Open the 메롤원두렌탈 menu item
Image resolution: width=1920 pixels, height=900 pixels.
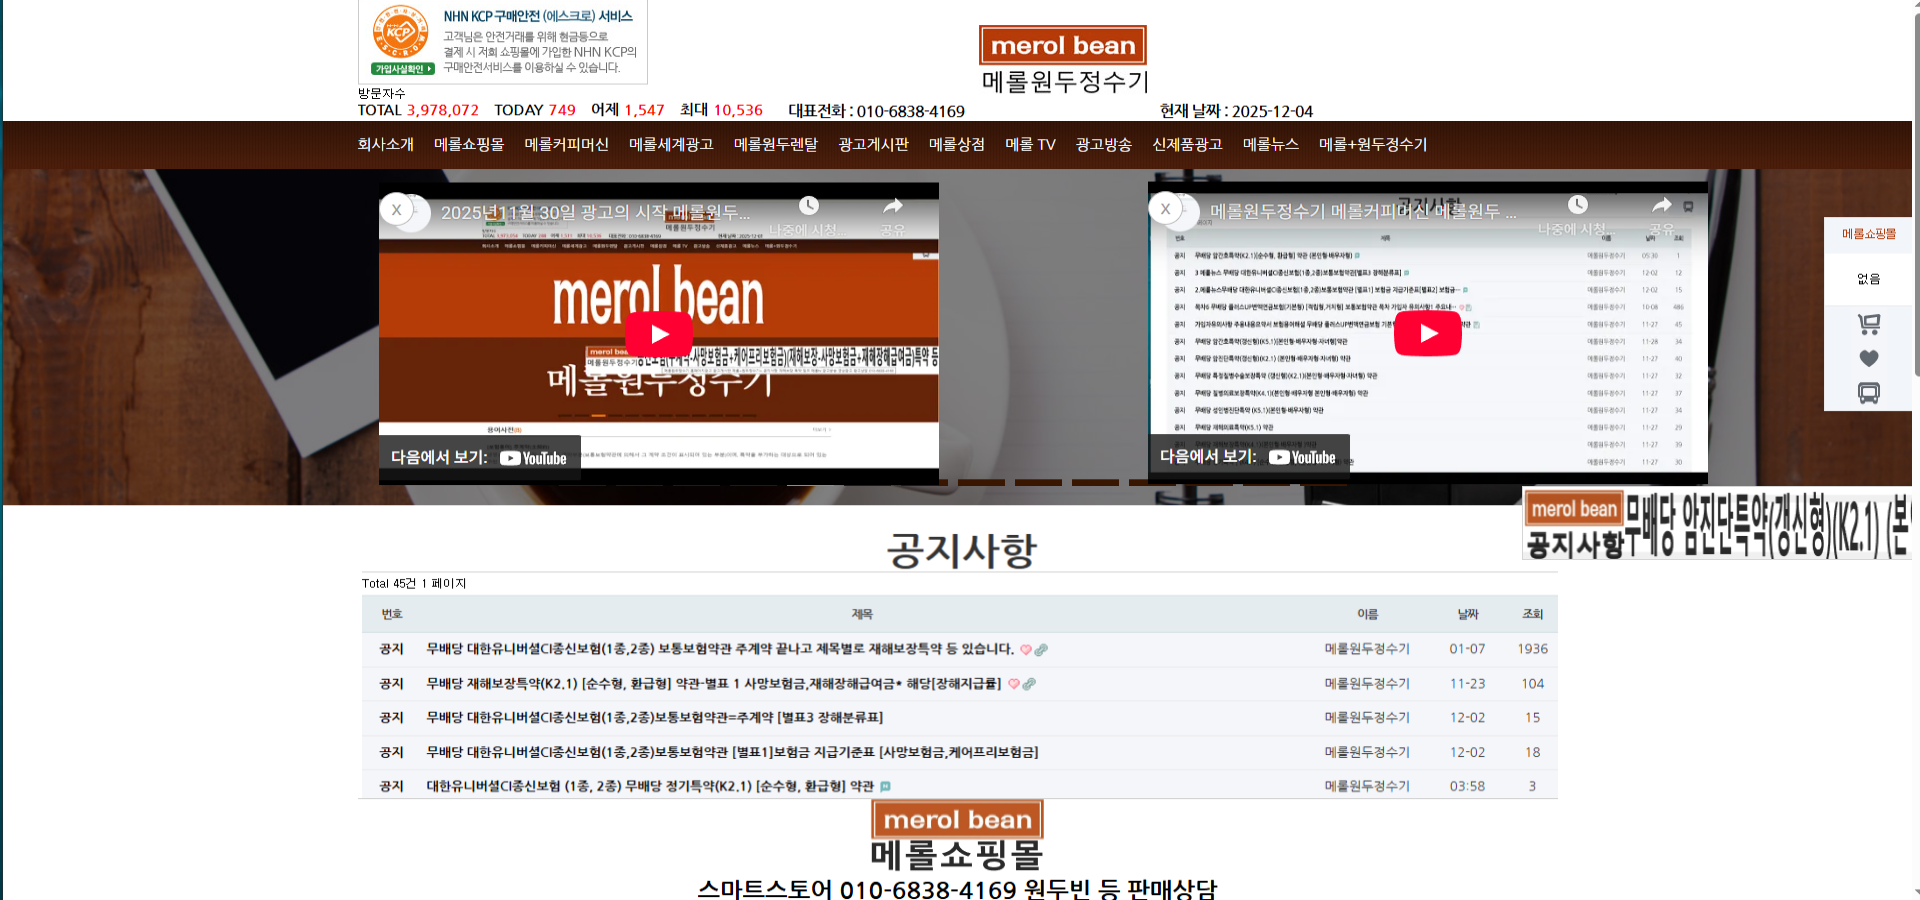pos(775,145)
